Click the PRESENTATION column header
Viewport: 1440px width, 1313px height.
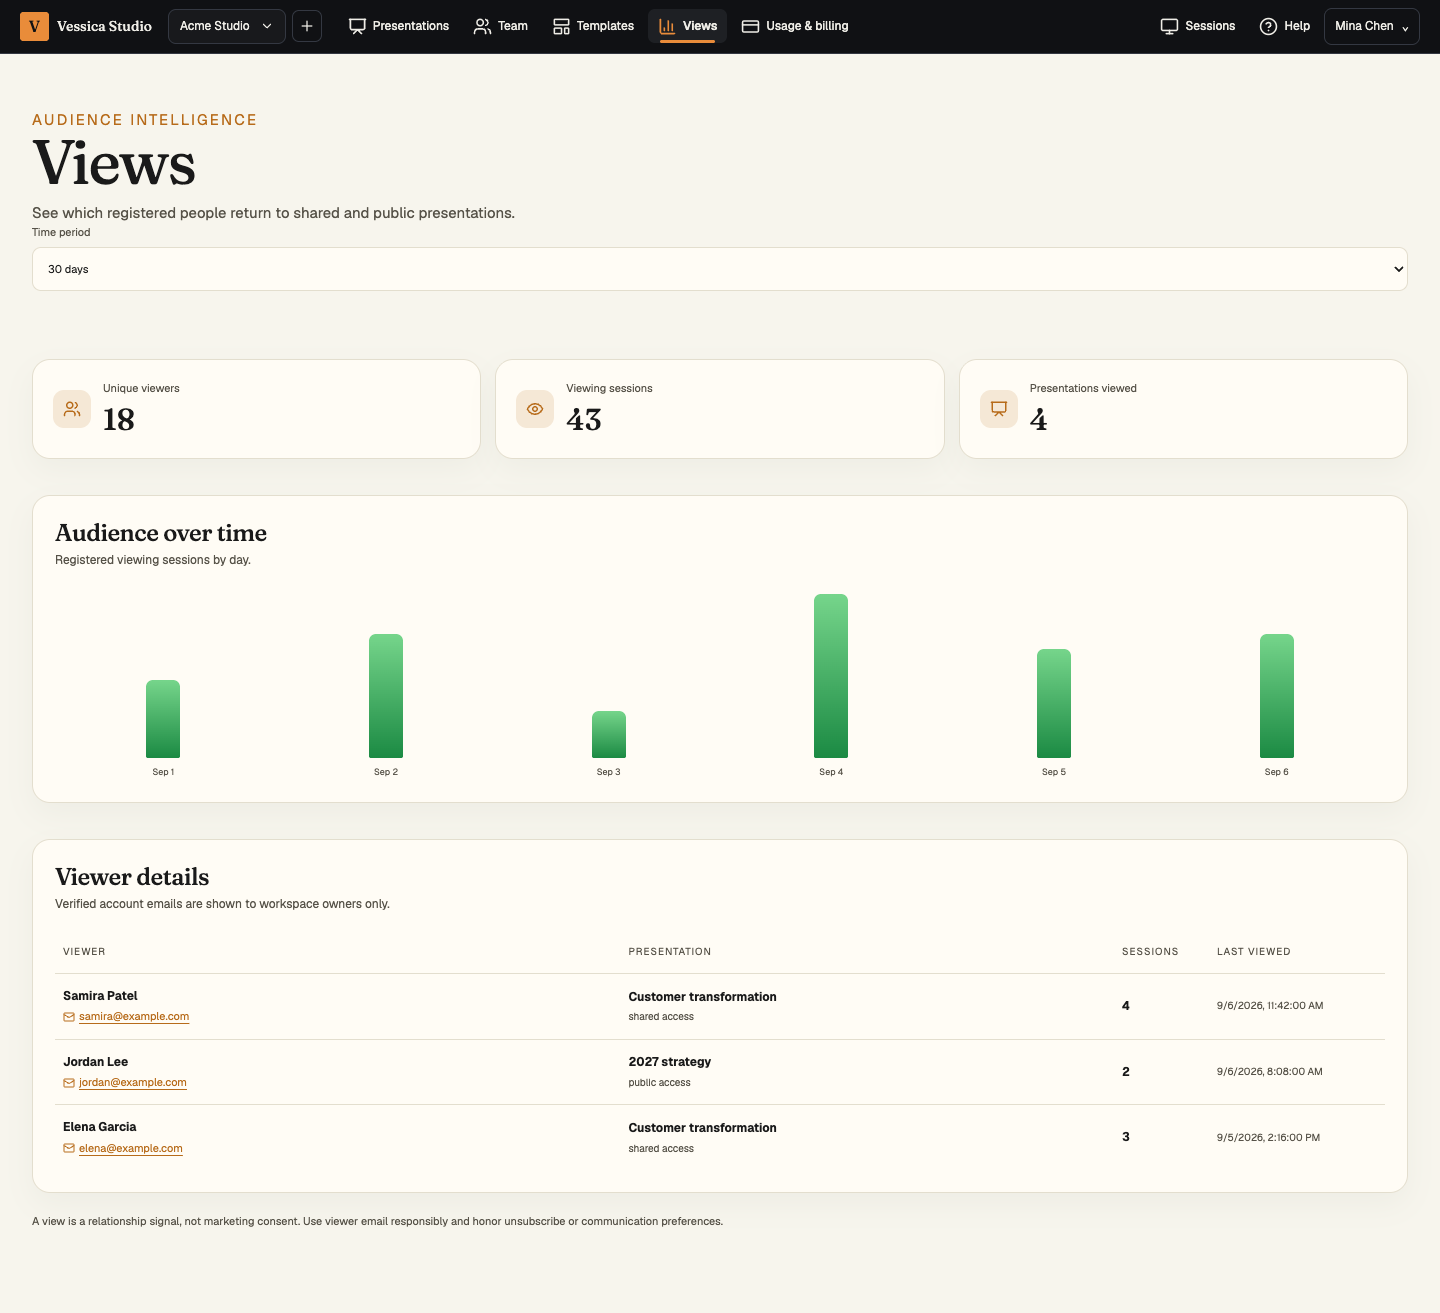coord(670,952)
